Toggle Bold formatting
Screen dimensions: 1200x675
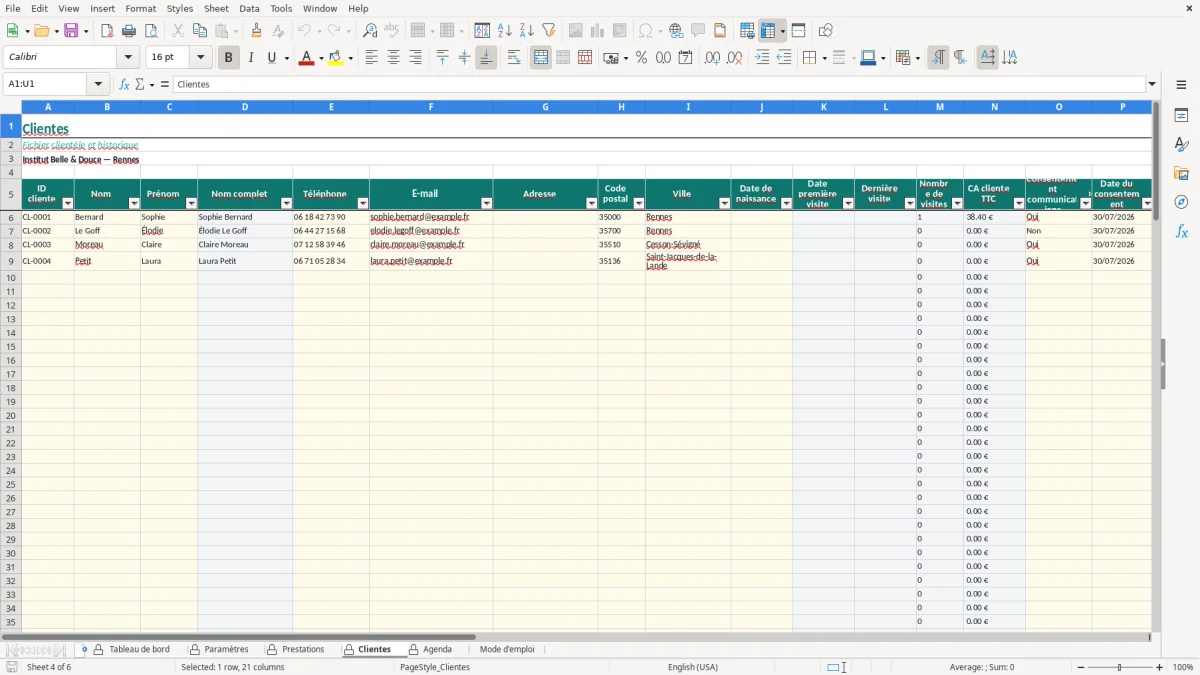[x=228, y=58]
